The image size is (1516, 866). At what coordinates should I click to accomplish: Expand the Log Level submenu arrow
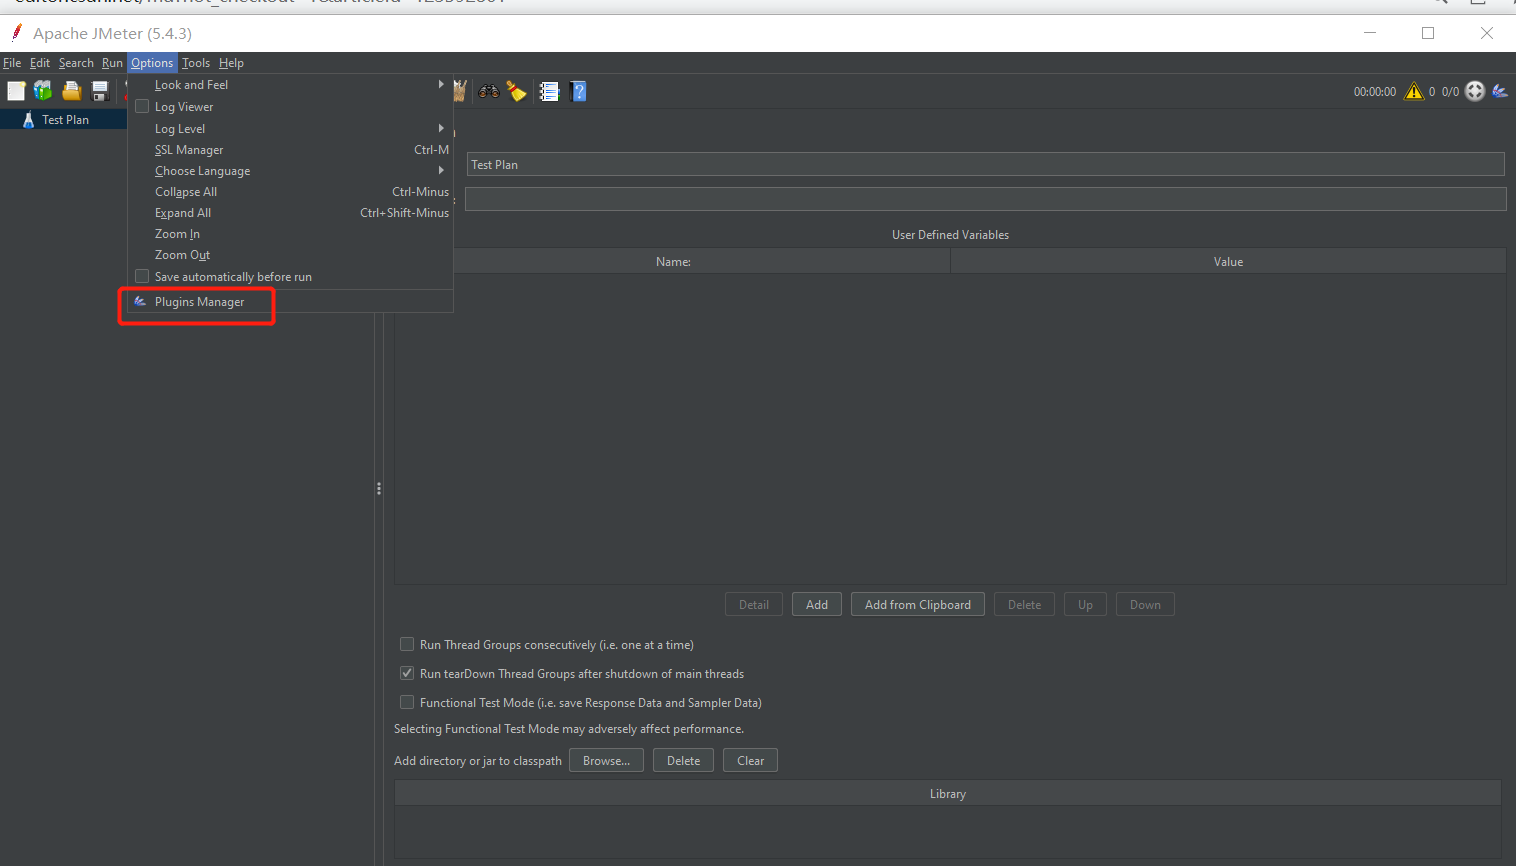tap(441, 128)
